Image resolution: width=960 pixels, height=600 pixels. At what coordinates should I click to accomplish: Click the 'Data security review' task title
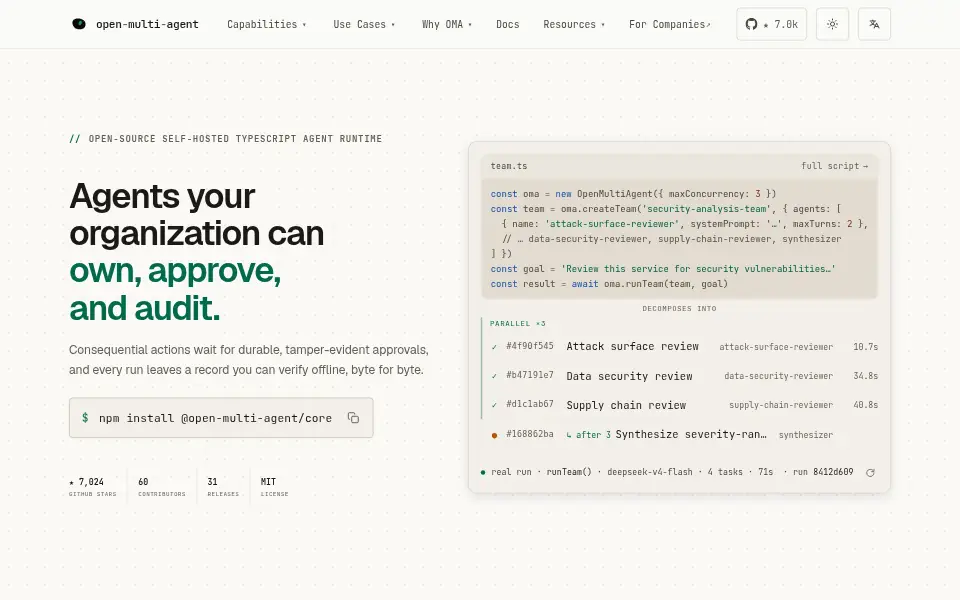pyautogui.click(x=629, y=376)
